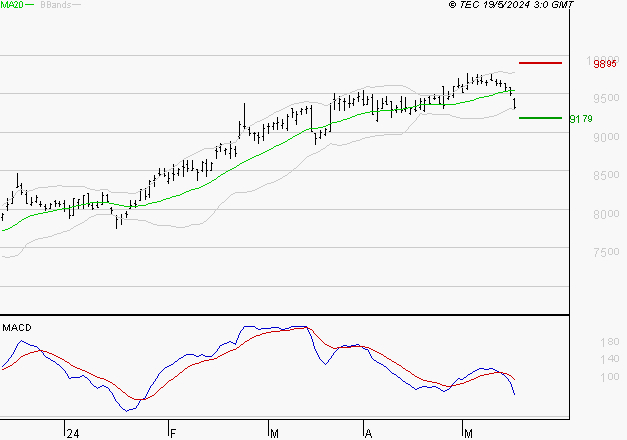Click the 100 MACD axis label
The image size is (627, 440).
coord(610,377)
